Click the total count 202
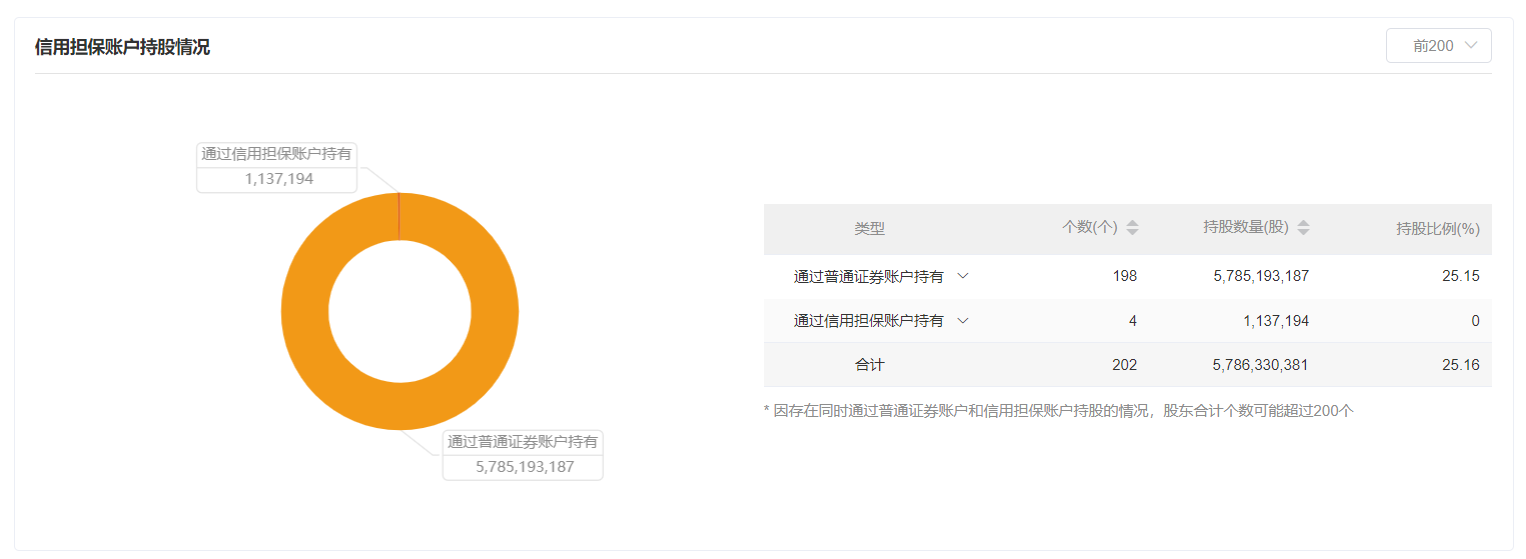 pyautogui.click(x=1124, y=365)
